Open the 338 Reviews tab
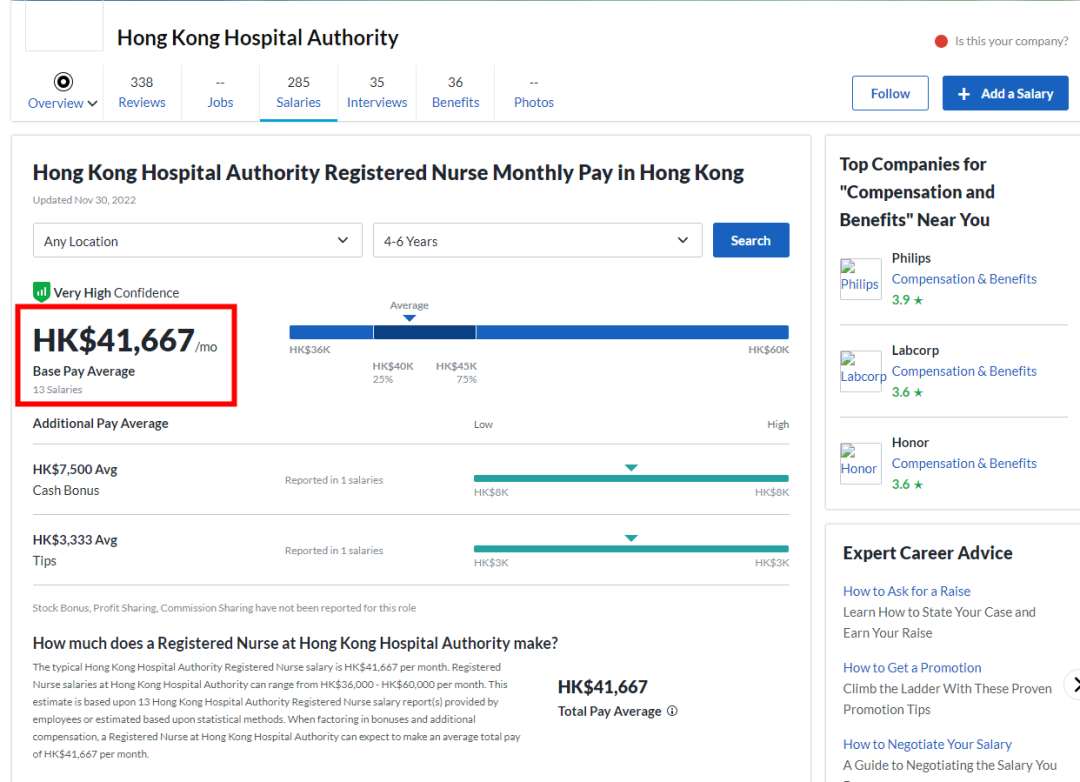This screenshot has width=1080, height=782. click(142, 92)
